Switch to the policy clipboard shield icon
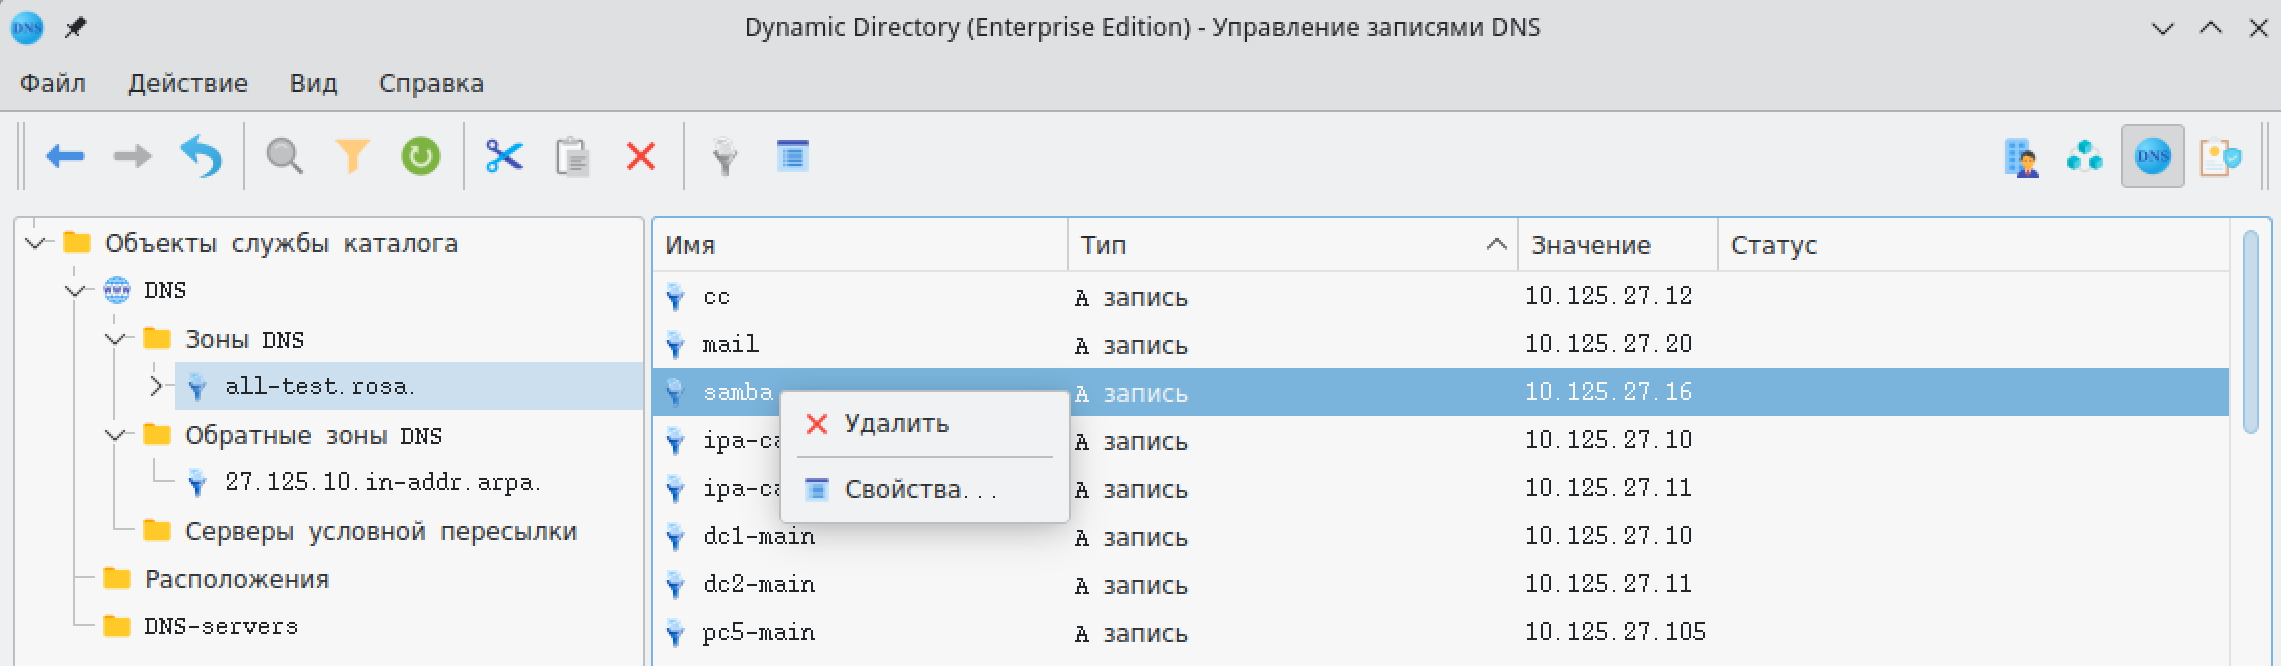This screenshot has height=666, width=2281. pos(2219,158)
